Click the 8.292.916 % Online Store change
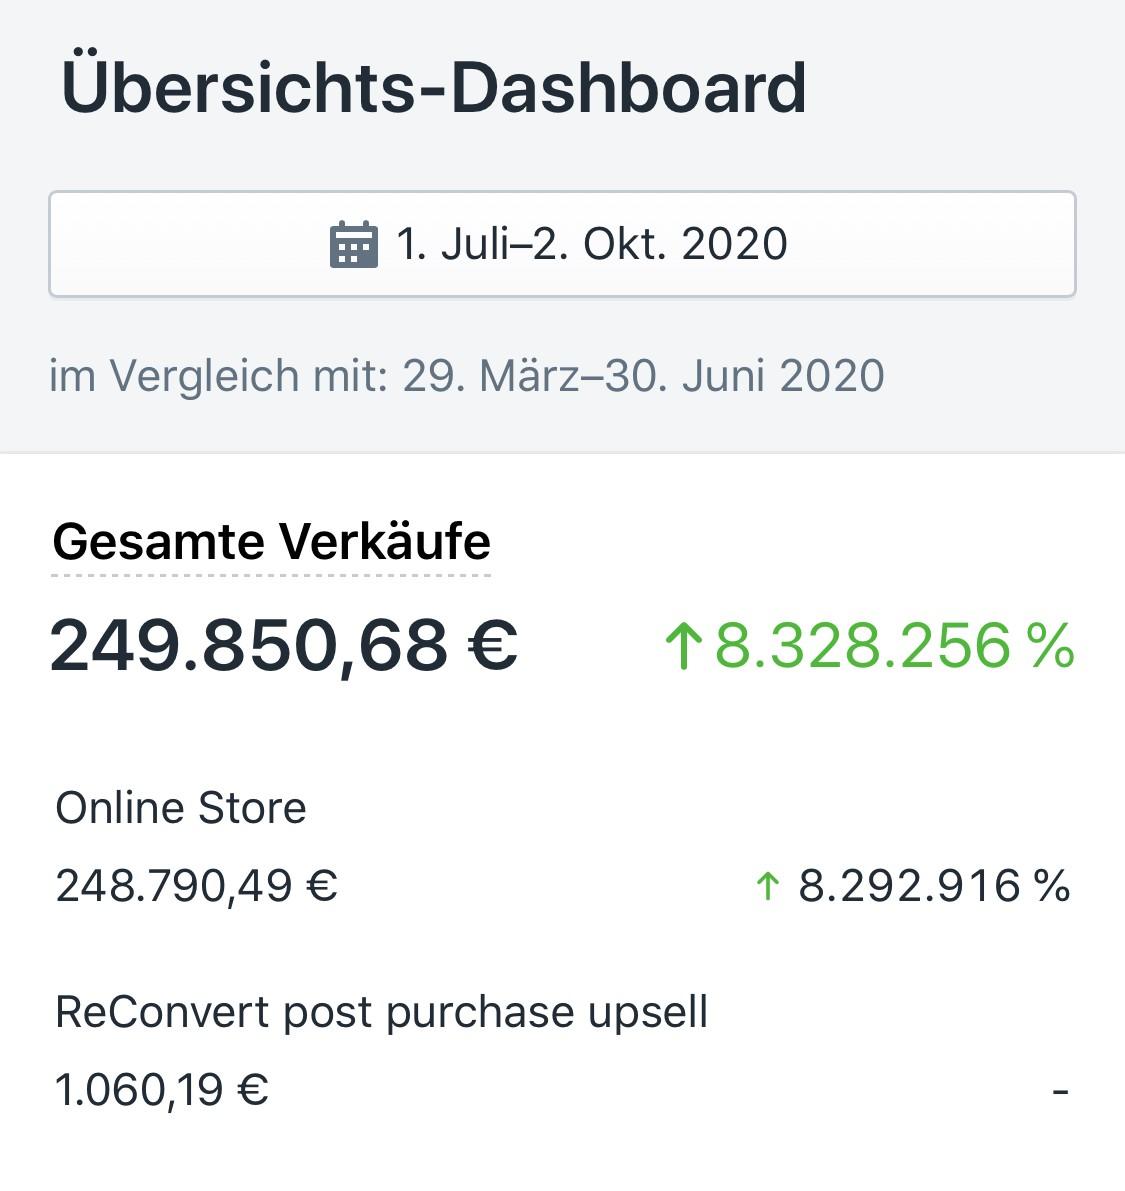Image resolution: width=1125 pixels, height=1191 pixels. tap(933, 886)
